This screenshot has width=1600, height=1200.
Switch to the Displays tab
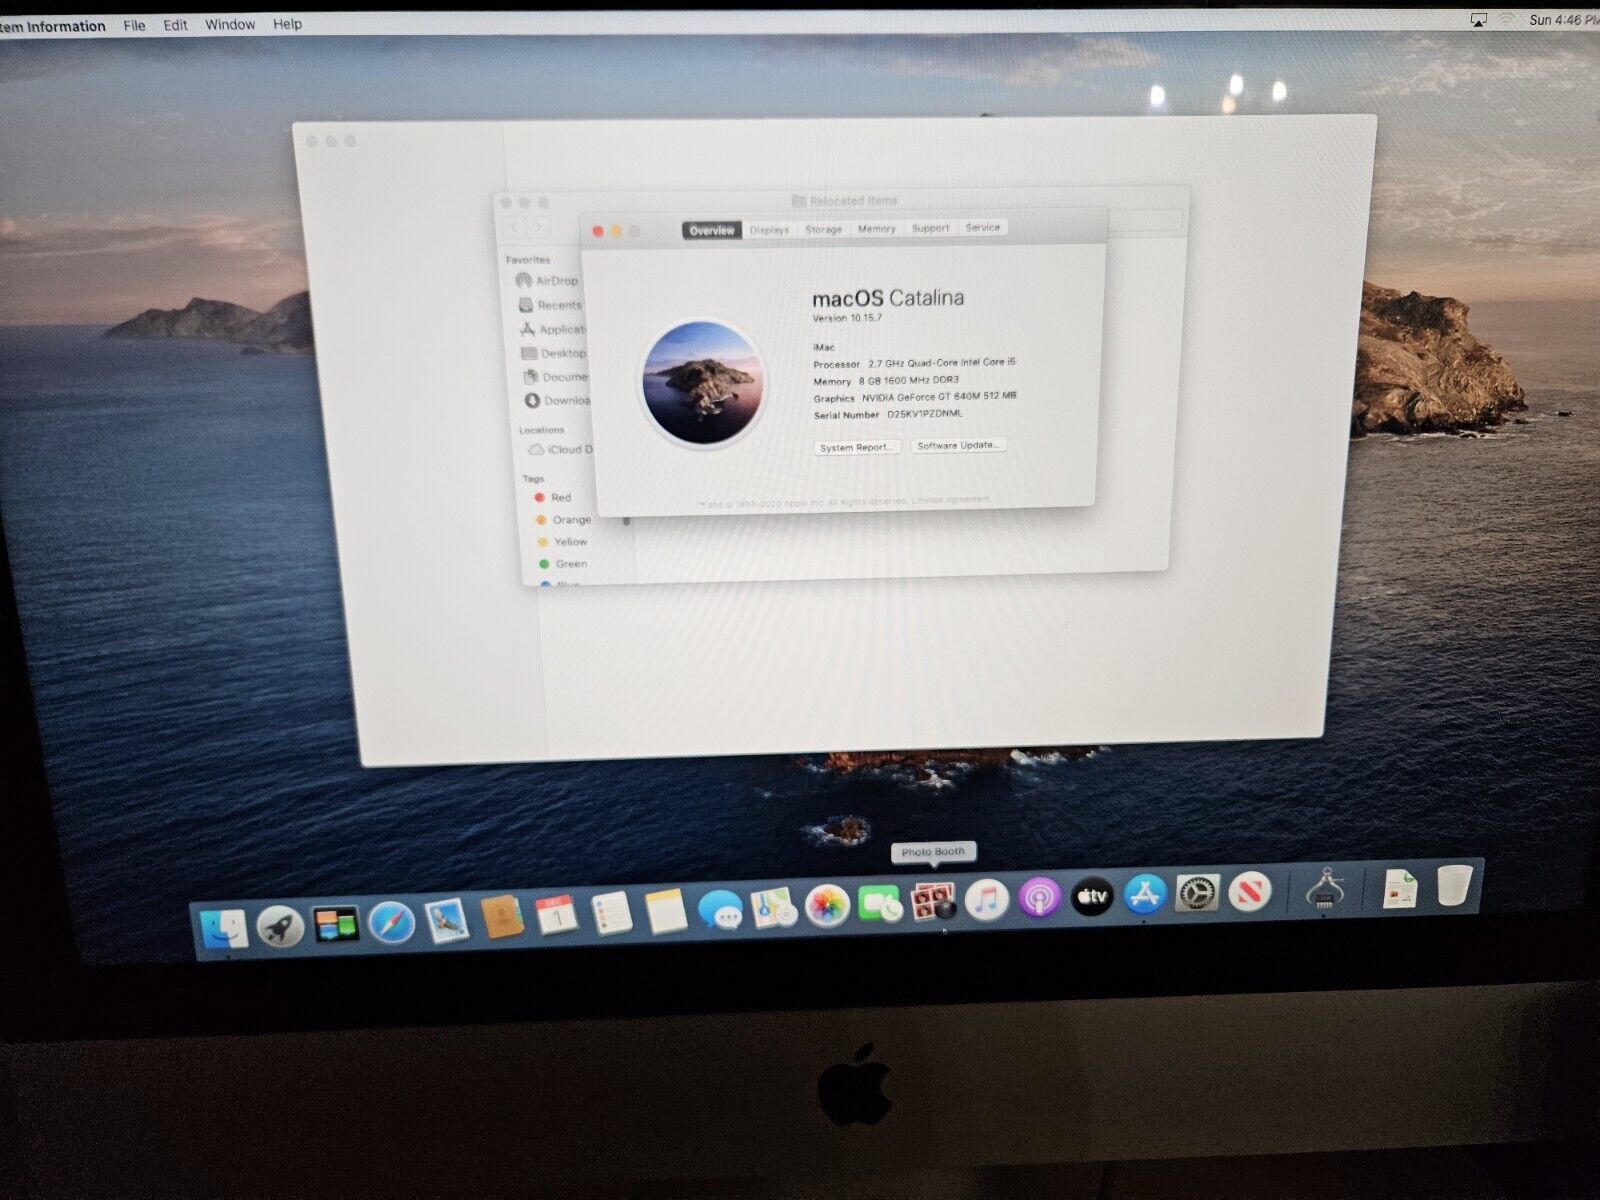[769, 230]
